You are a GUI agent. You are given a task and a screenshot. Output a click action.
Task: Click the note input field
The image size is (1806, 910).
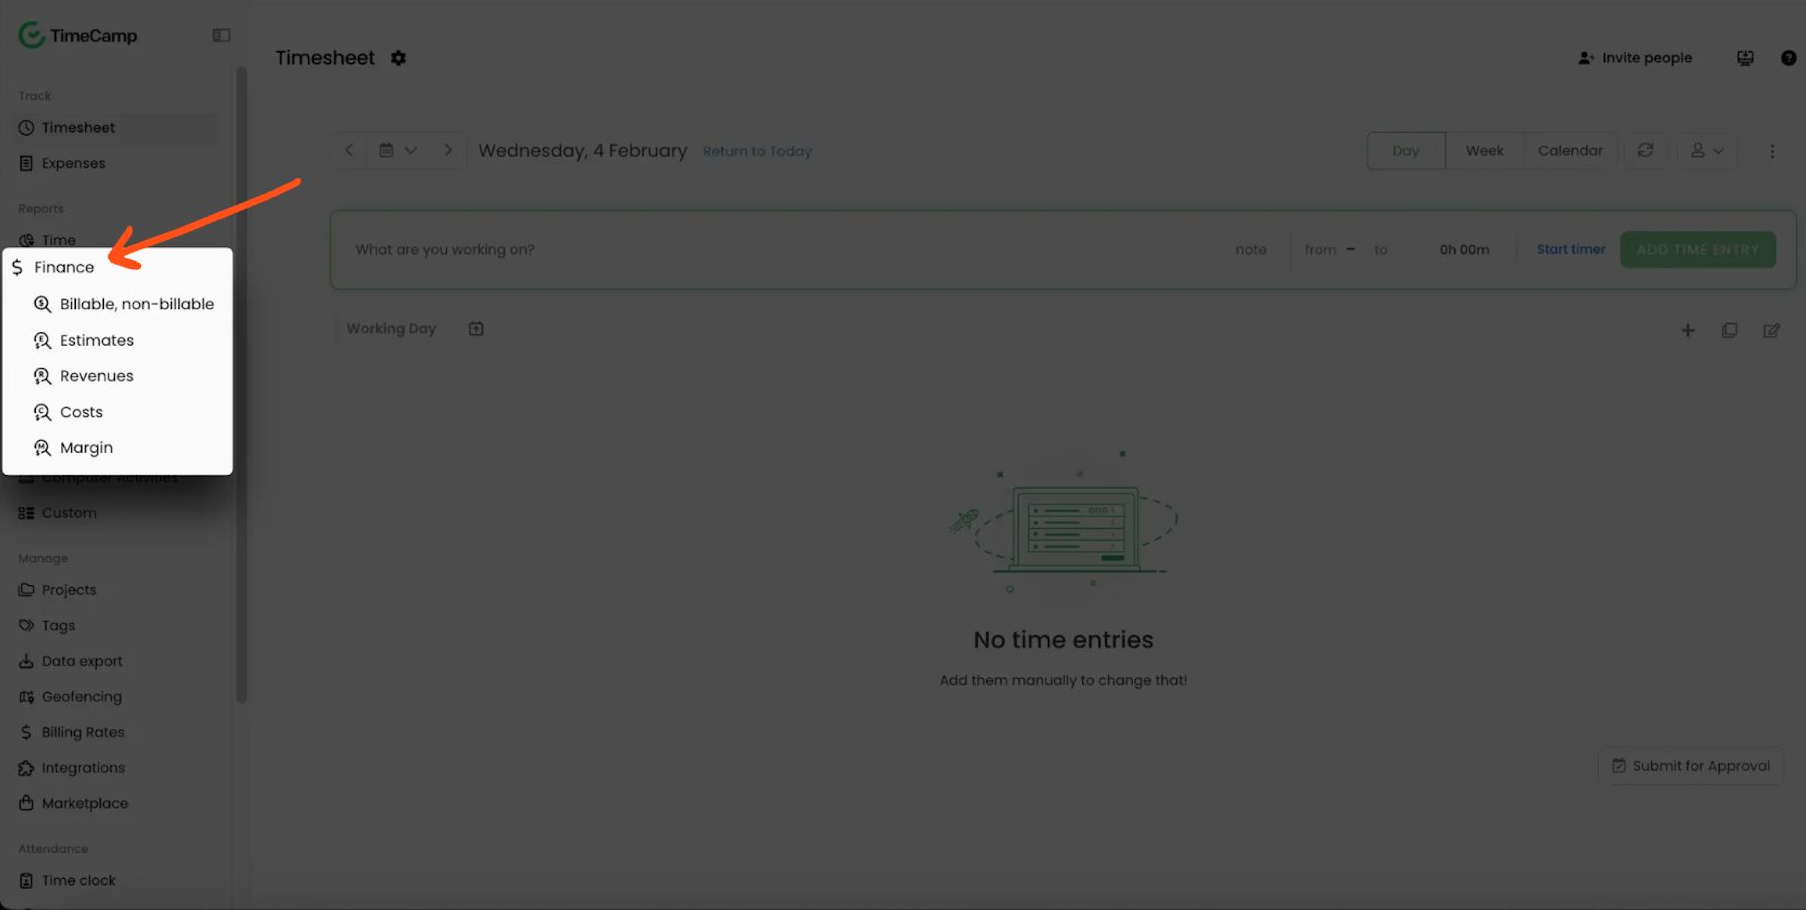[1251, 249]
